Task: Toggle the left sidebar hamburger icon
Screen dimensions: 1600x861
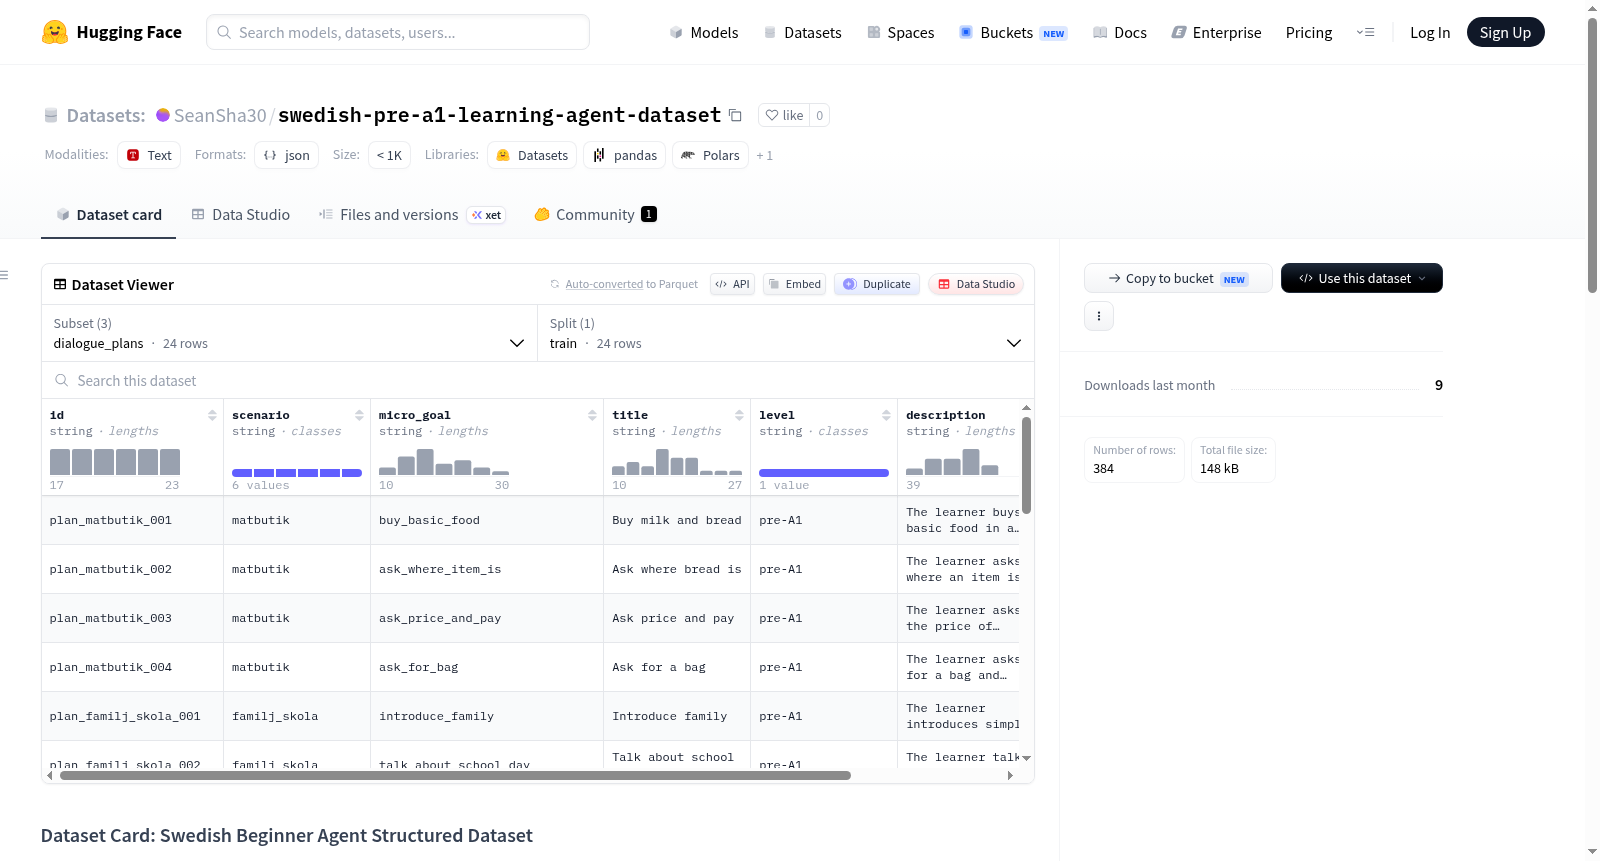Action: click(x=4, y=275)
